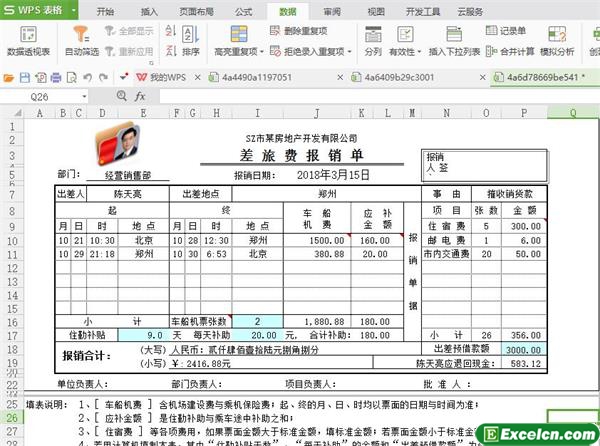Switch to the 云服务 ribbon tab

point(470,12)
